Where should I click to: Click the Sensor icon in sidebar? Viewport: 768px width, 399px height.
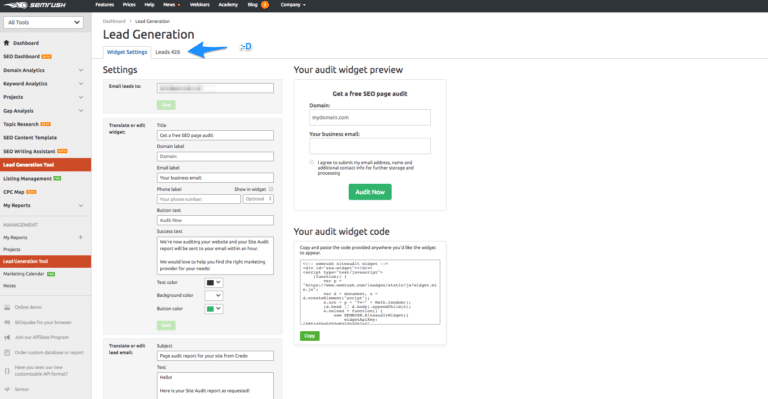[x=7, y=389]
